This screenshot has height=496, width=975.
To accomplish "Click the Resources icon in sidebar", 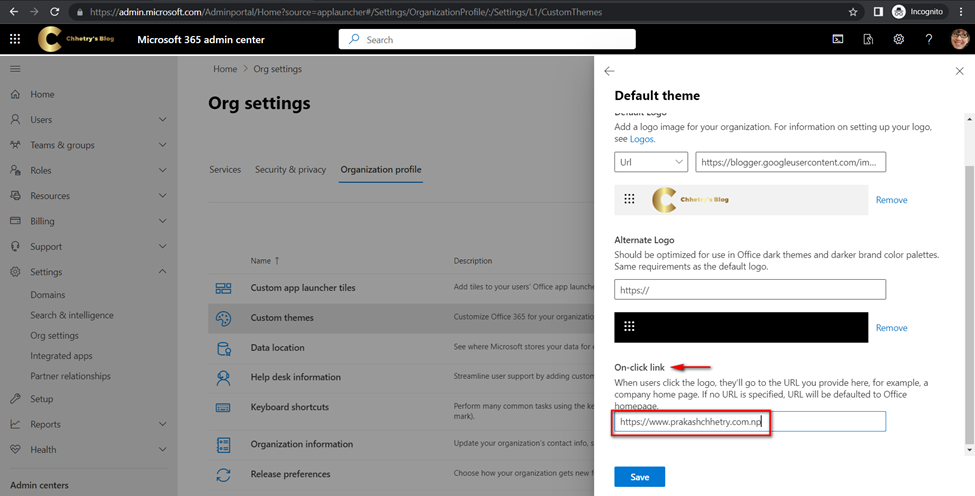I will pos(16,196).
